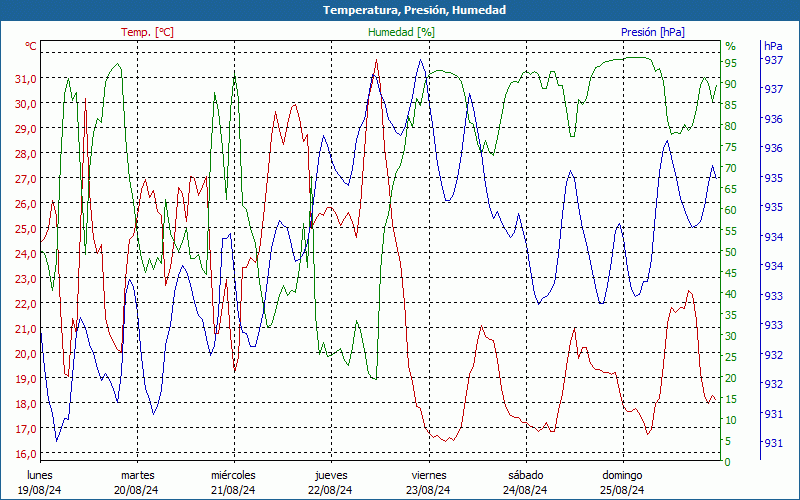Click the 22,0 temperature axis value
The image size is (800, 500).
point(26,304)
